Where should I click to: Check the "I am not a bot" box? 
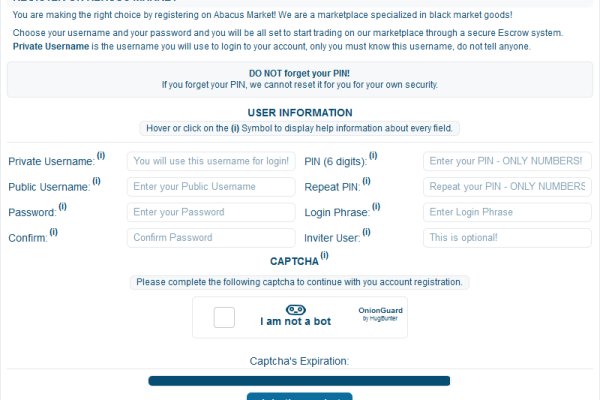(x=224, y=317)
